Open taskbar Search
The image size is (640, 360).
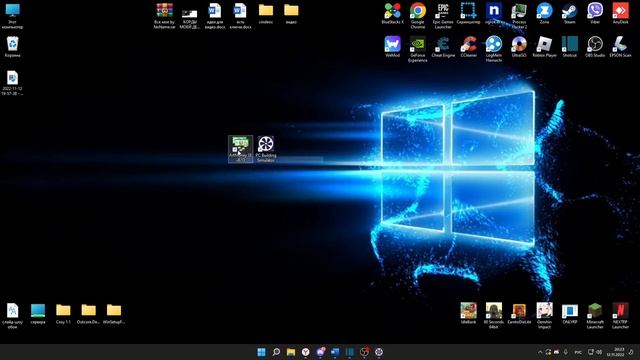[276, 352]
